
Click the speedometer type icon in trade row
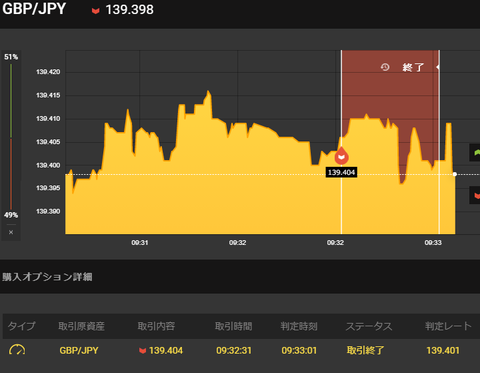coord(17,350)
